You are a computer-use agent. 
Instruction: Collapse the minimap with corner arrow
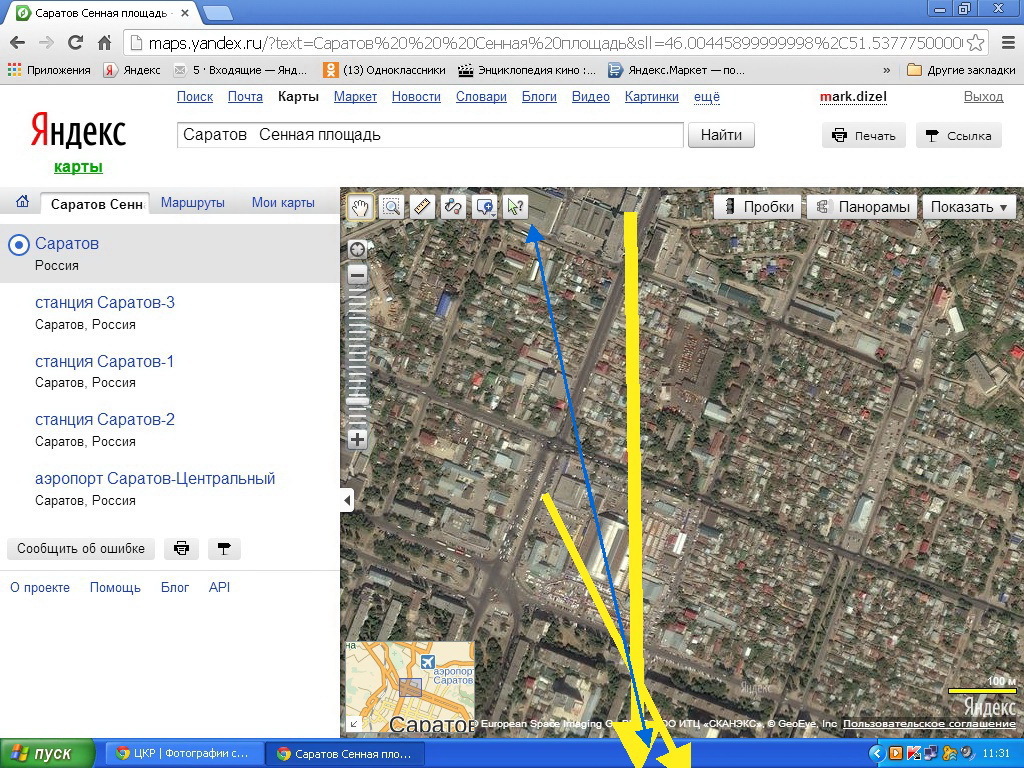click(x=353, y=724)
